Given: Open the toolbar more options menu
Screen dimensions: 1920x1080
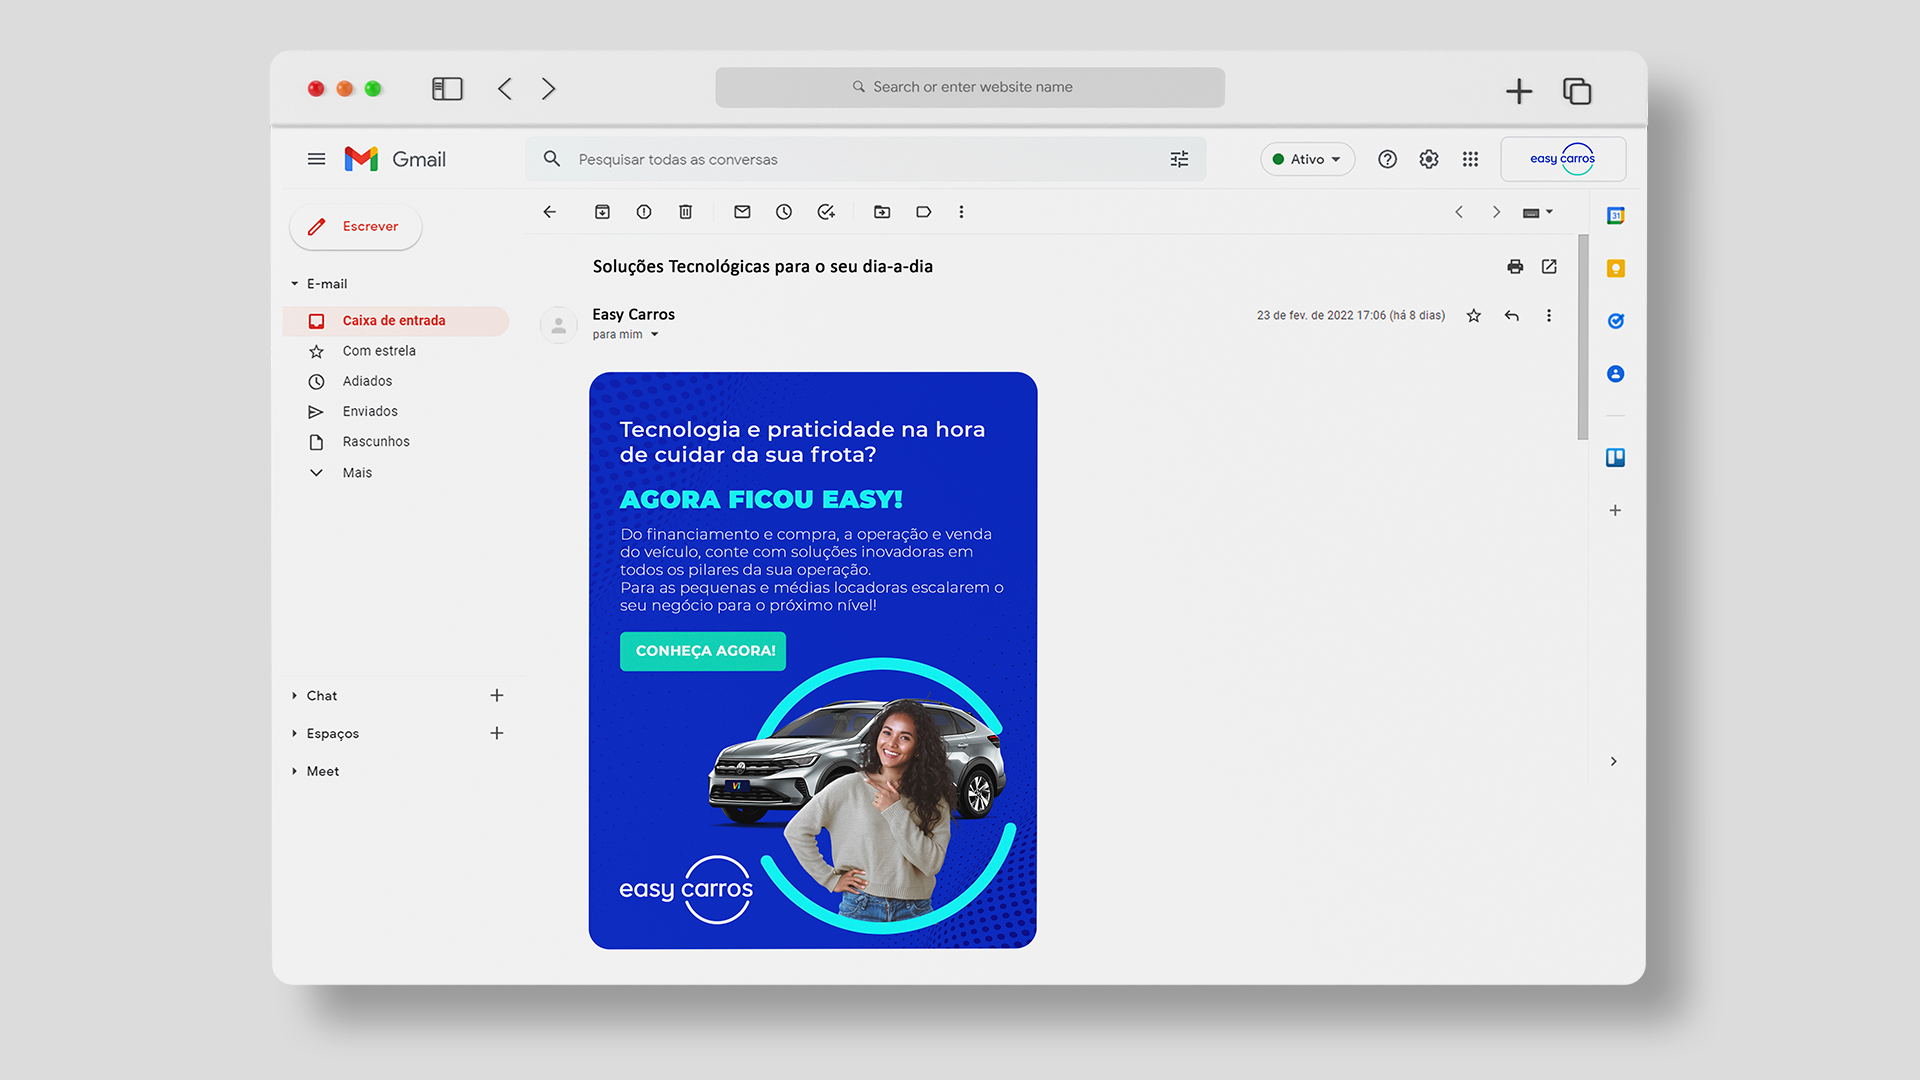Looking at the screenshot, I should (962, 212).
